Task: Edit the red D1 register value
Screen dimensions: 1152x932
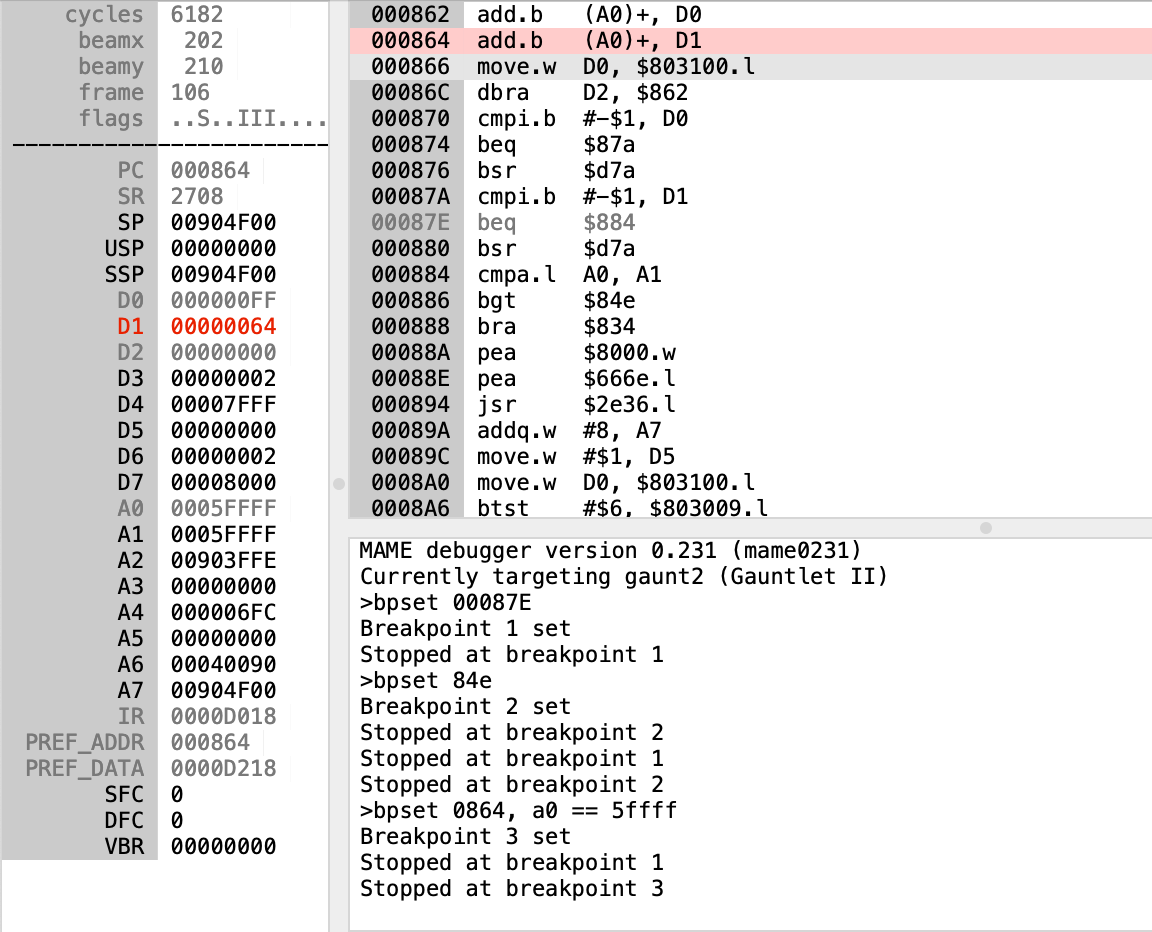Action: [x=223, y=327]
